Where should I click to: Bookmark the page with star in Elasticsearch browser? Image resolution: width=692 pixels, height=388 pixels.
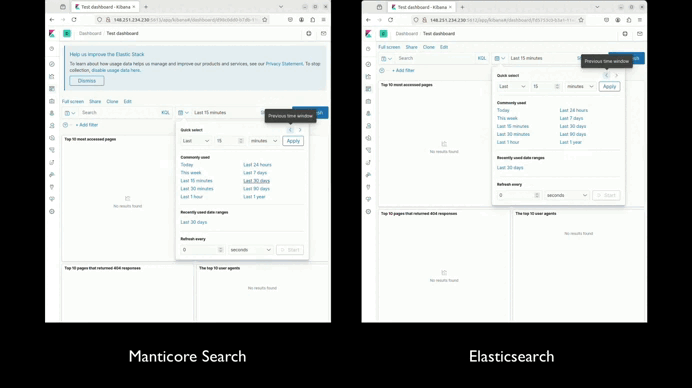[581, 20]
